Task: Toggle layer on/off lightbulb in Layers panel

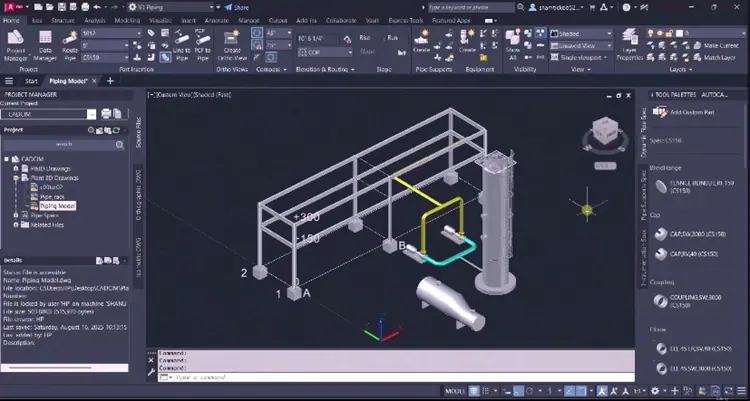Action: (650, 33)
